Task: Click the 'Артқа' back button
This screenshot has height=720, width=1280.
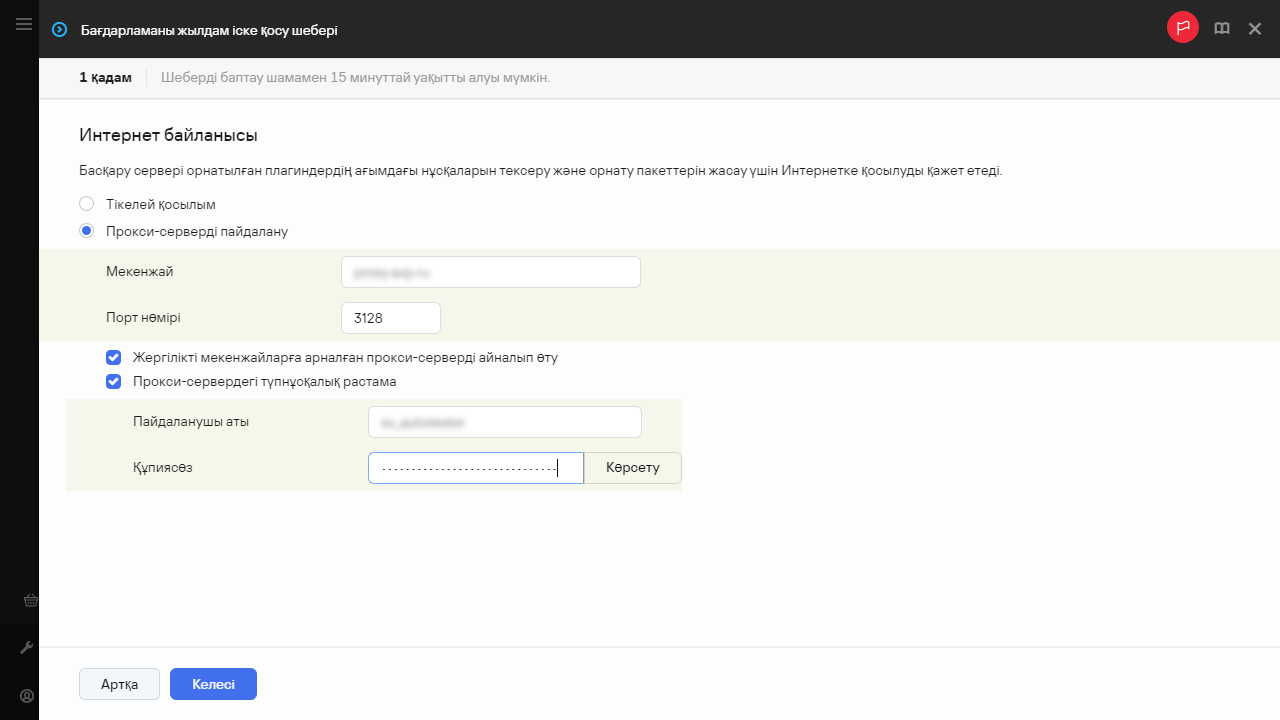Action: pyautogui.click(x=119, y=684)
